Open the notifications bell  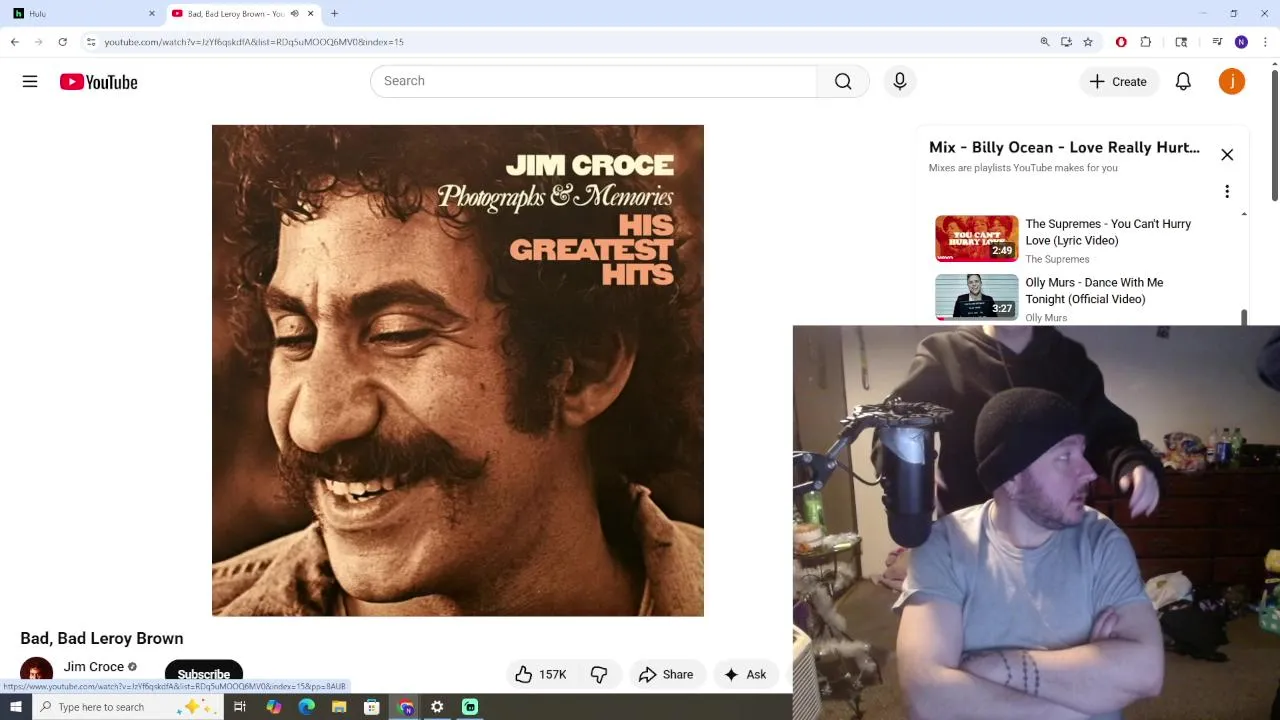click(1183, 82)
